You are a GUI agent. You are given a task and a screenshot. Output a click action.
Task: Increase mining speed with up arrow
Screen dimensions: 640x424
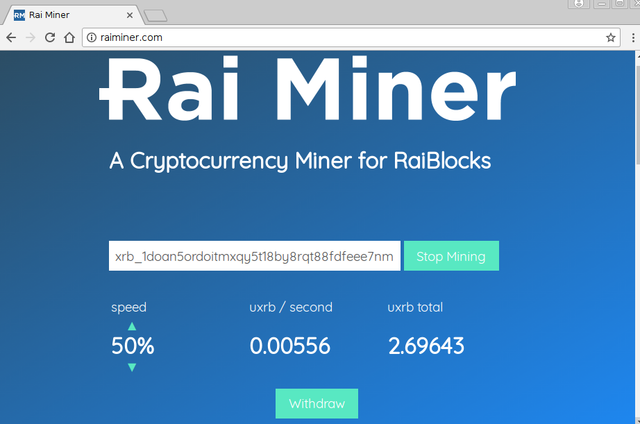[132, 326]
